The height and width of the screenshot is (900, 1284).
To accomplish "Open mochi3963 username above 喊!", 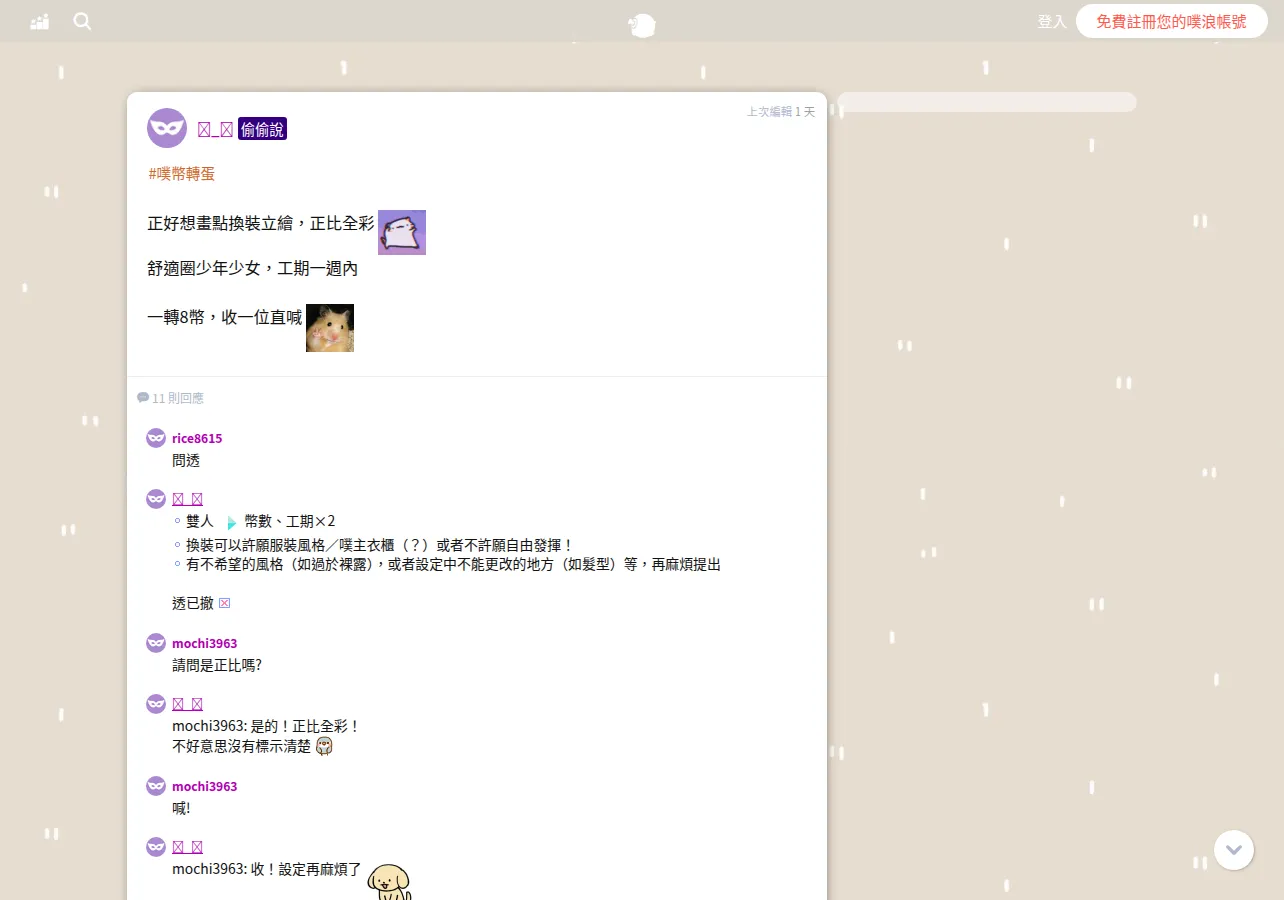I will pyautogui.click(x=205, y=787).
